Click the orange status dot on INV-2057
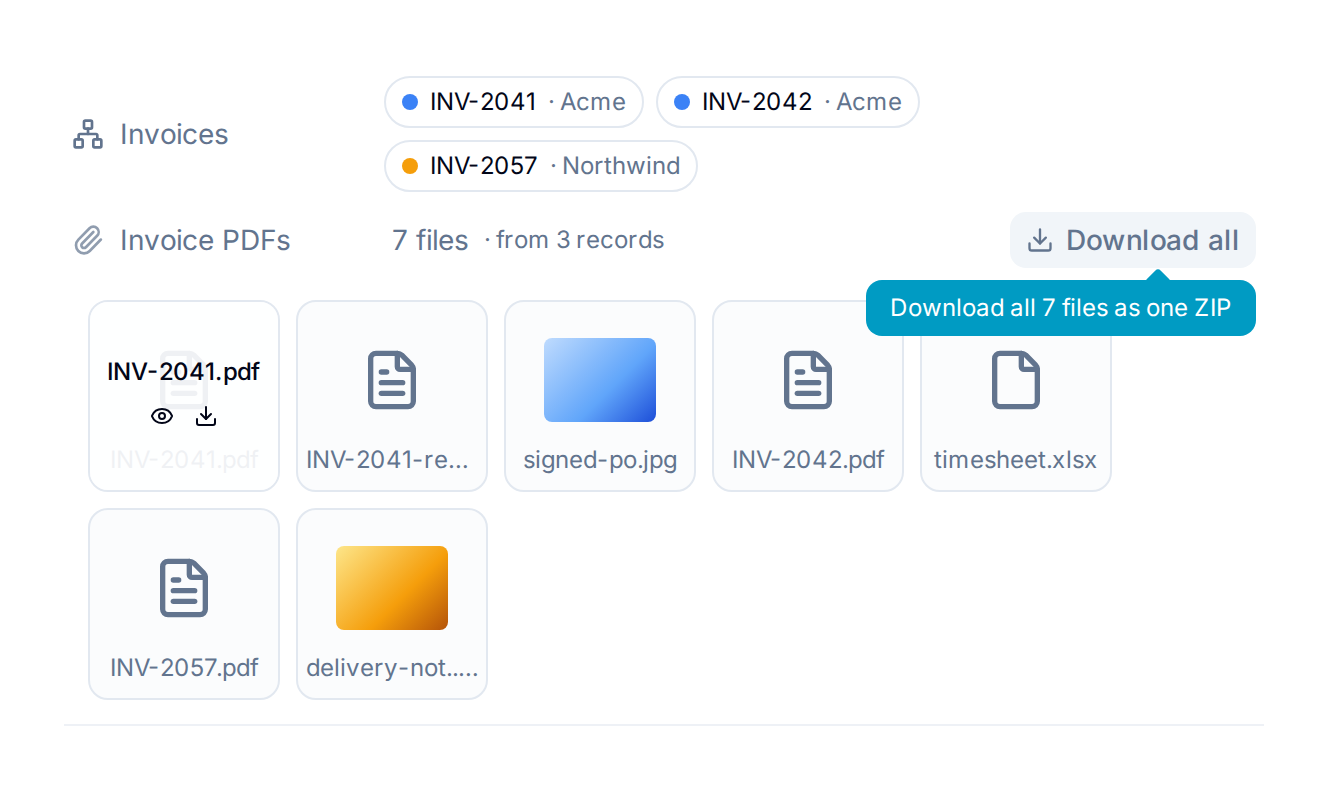This screenshot has width=1328, height=790. coord(409,166)
